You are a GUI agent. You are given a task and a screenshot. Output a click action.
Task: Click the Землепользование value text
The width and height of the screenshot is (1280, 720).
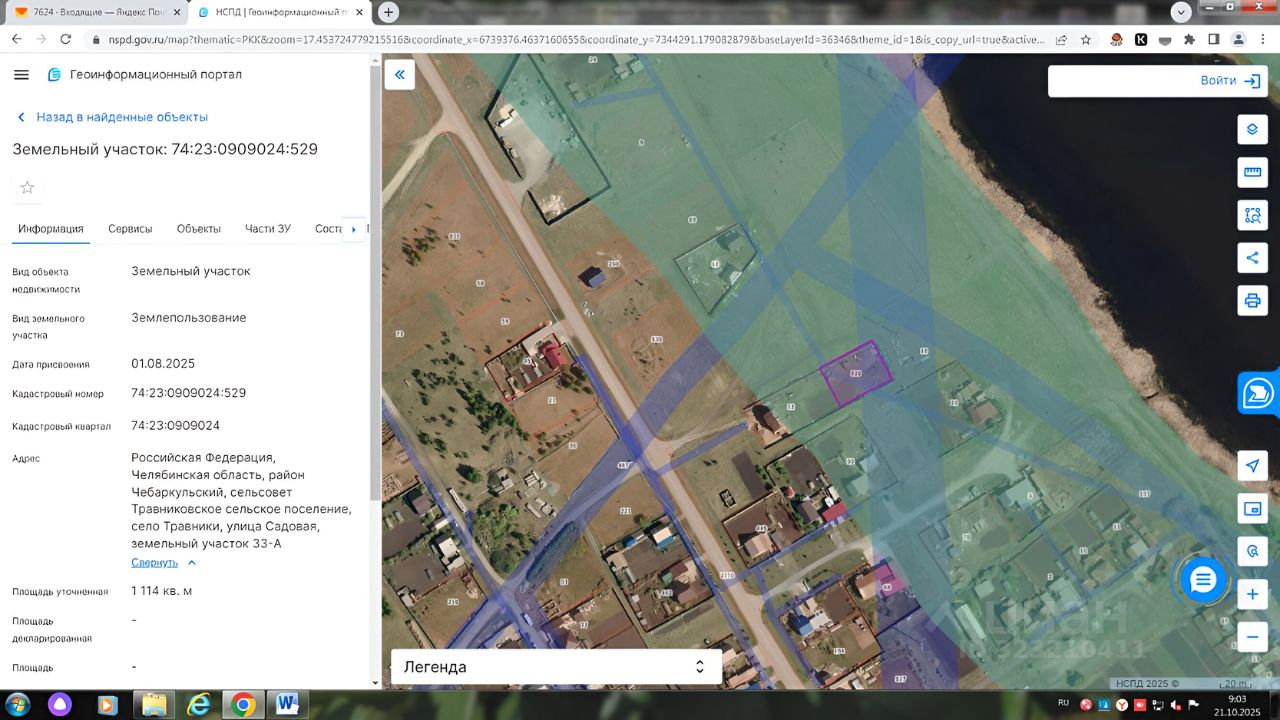189,318
